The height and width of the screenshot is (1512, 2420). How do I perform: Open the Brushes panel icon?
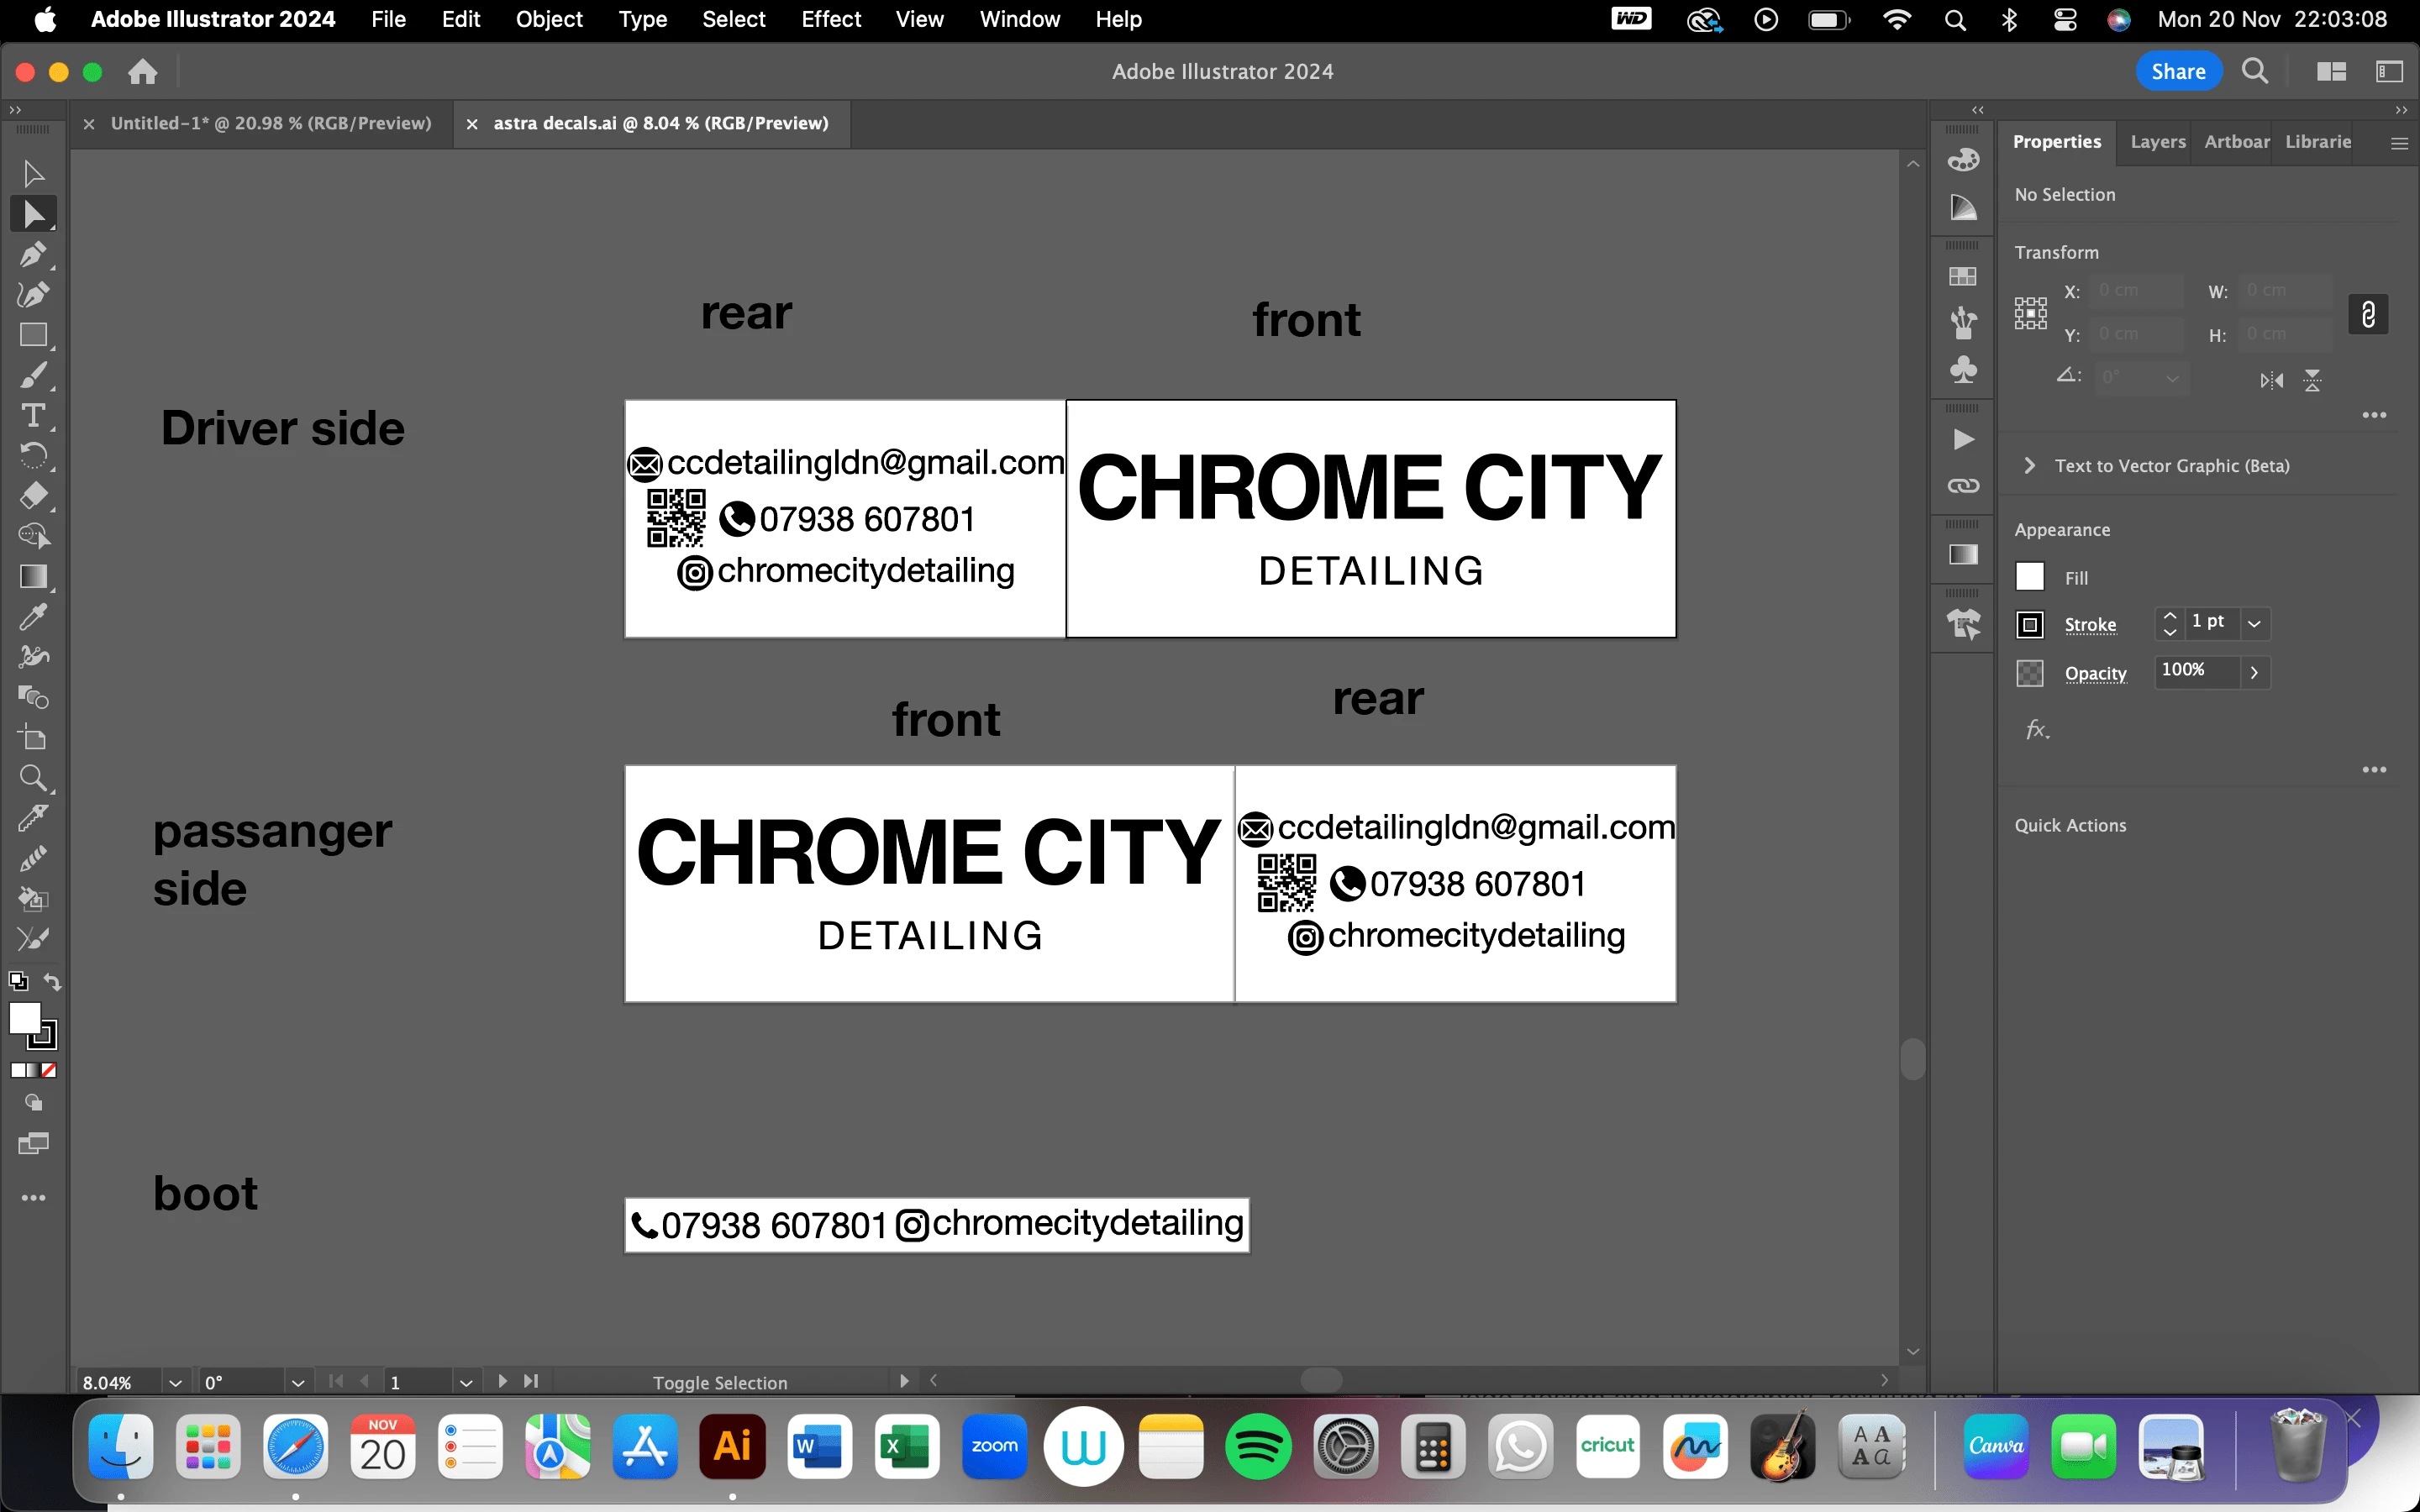point(1963,323)
